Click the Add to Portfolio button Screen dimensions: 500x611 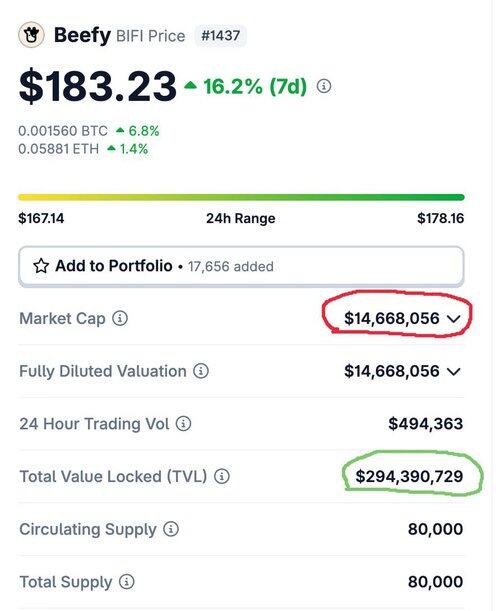(241, 266)
